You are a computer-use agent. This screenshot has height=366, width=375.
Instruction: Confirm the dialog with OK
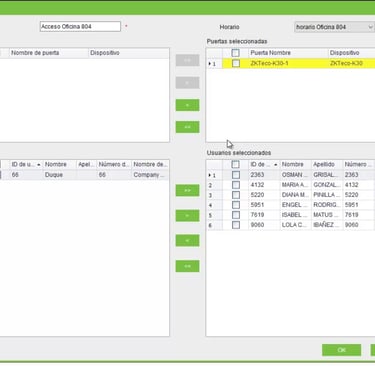tap(341, 350)
